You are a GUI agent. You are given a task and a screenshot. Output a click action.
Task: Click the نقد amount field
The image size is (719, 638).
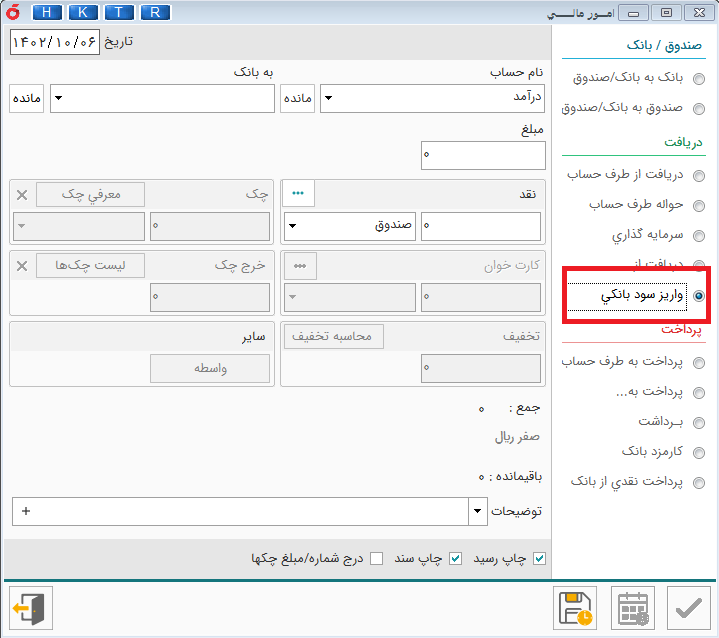(x=481, y=226)
